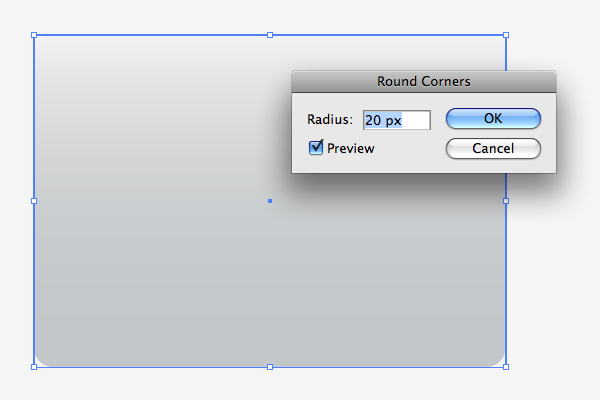Click empty canvas outside the selected rectangle

(x=555, y=287)
